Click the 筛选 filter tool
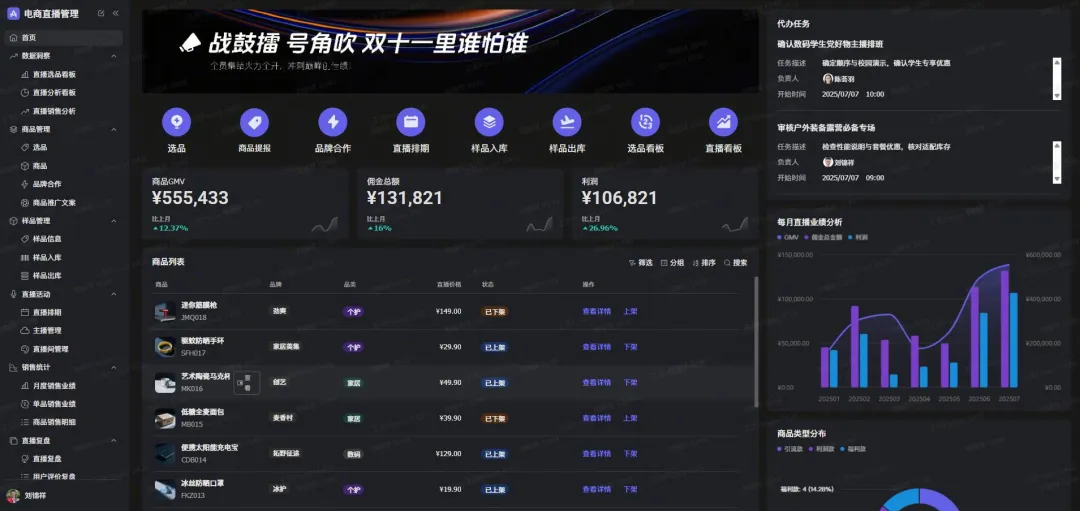Viewport: 1080px width, 511px height. click(x=641, y=262)
